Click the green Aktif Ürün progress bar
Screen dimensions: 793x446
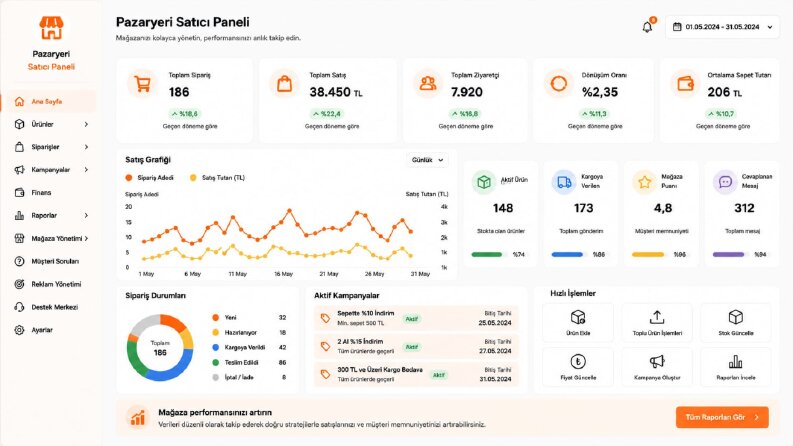489,254
